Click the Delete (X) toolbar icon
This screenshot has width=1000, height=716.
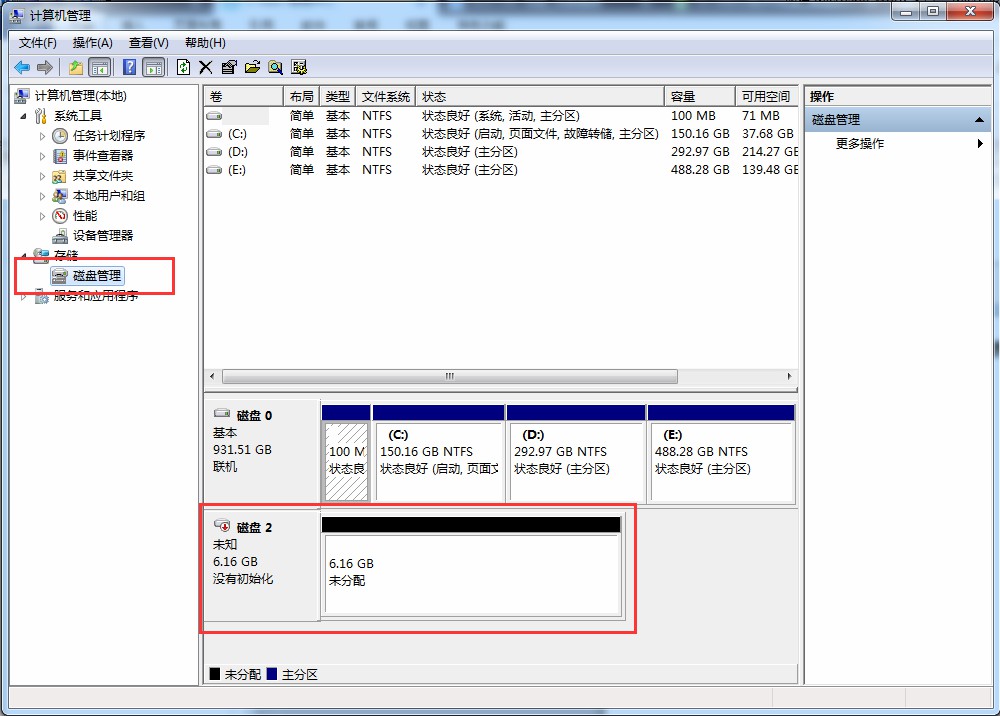tap(206, 67)
